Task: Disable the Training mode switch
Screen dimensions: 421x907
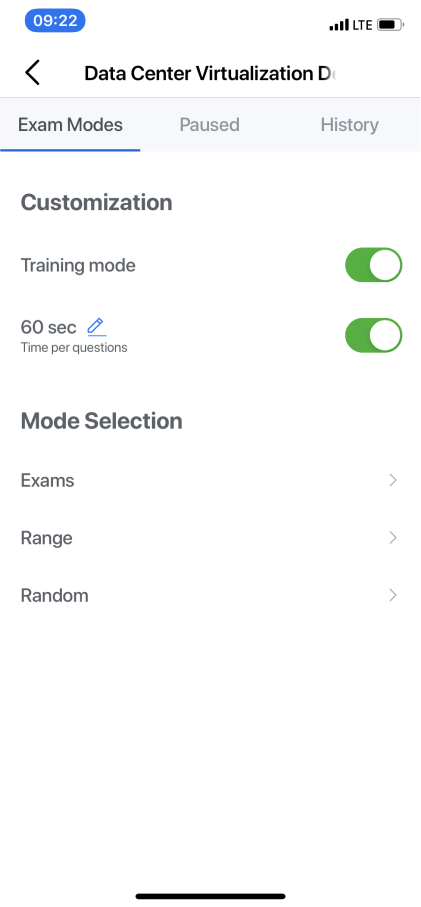Action: point(374,265)
